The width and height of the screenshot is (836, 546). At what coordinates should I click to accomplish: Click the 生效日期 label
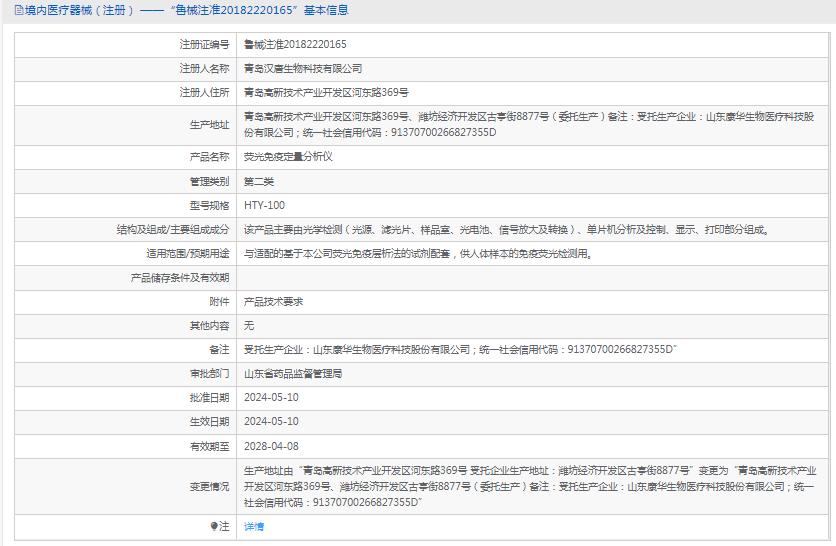(210, 422)
